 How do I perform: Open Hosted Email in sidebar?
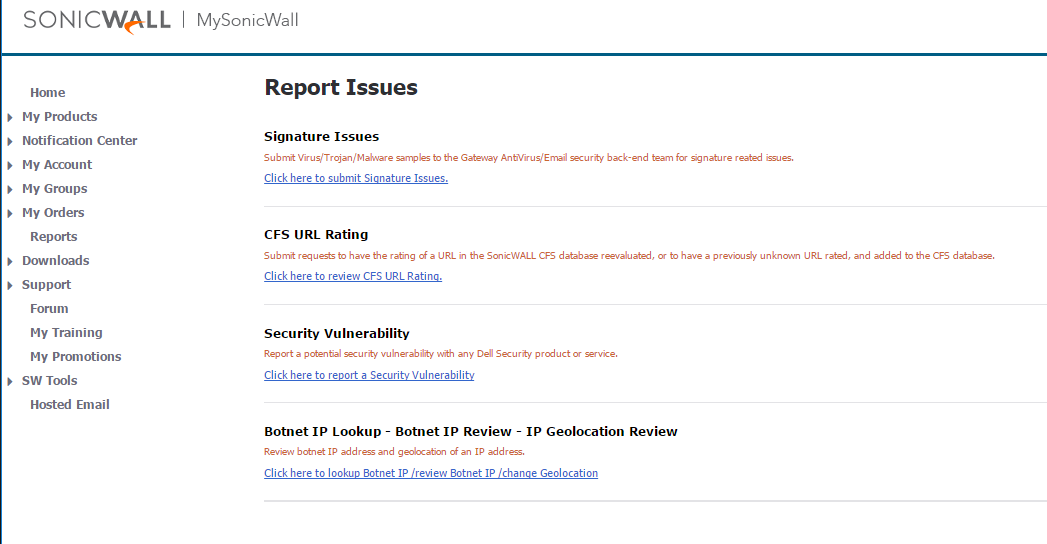tap(69, 405)
